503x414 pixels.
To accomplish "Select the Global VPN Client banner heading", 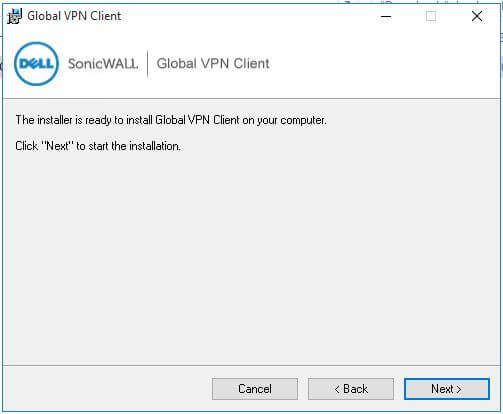I will tap(213, 63).
